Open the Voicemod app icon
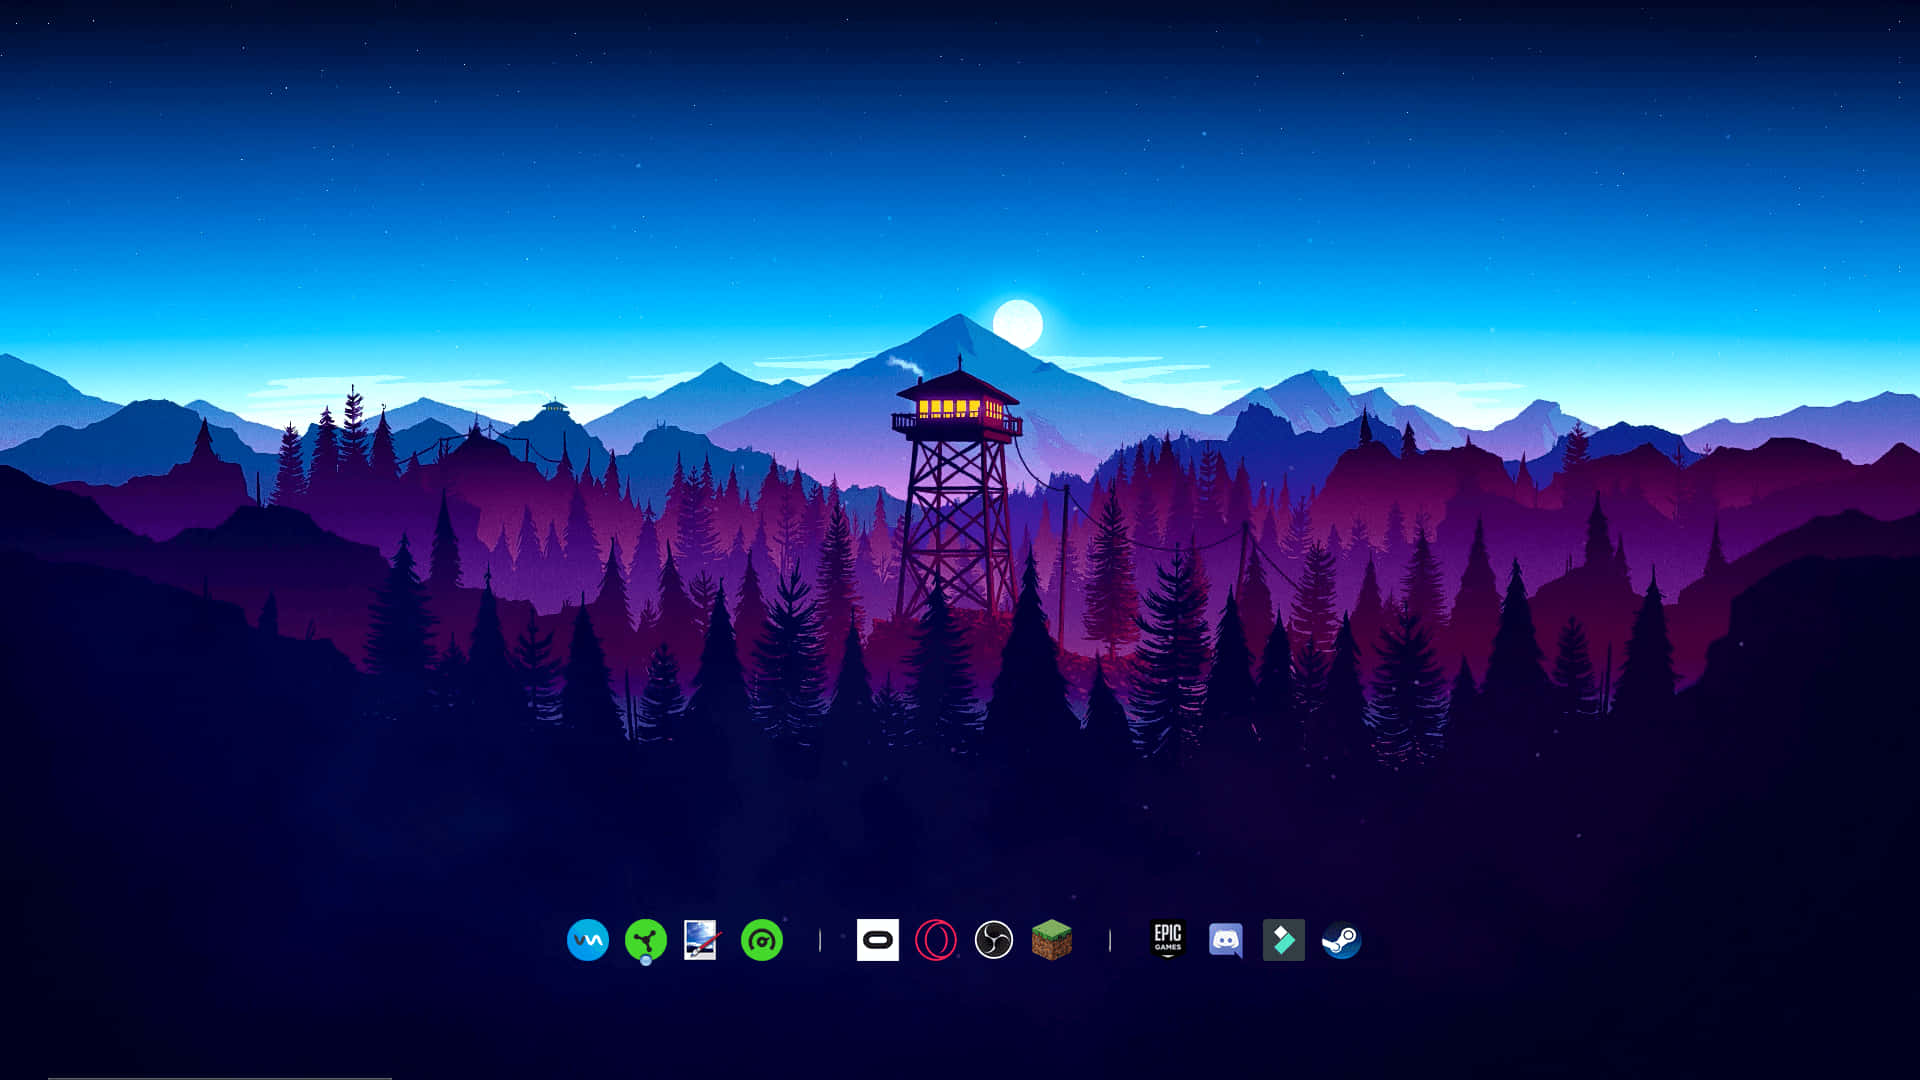1920x1080 pixels. 587,940
